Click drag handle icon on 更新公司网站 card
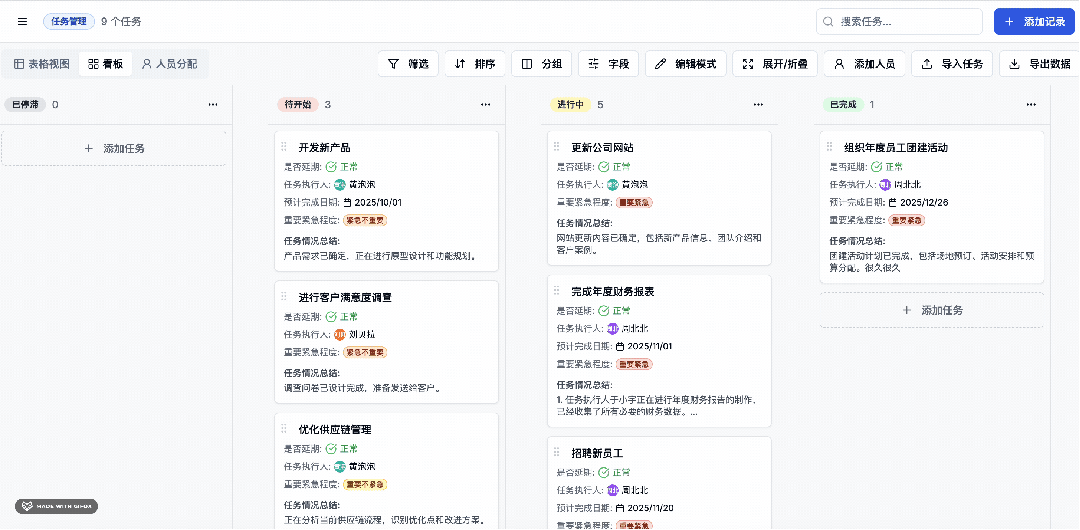This screenshot has width=1080, height=530. [x=557, y=147]
